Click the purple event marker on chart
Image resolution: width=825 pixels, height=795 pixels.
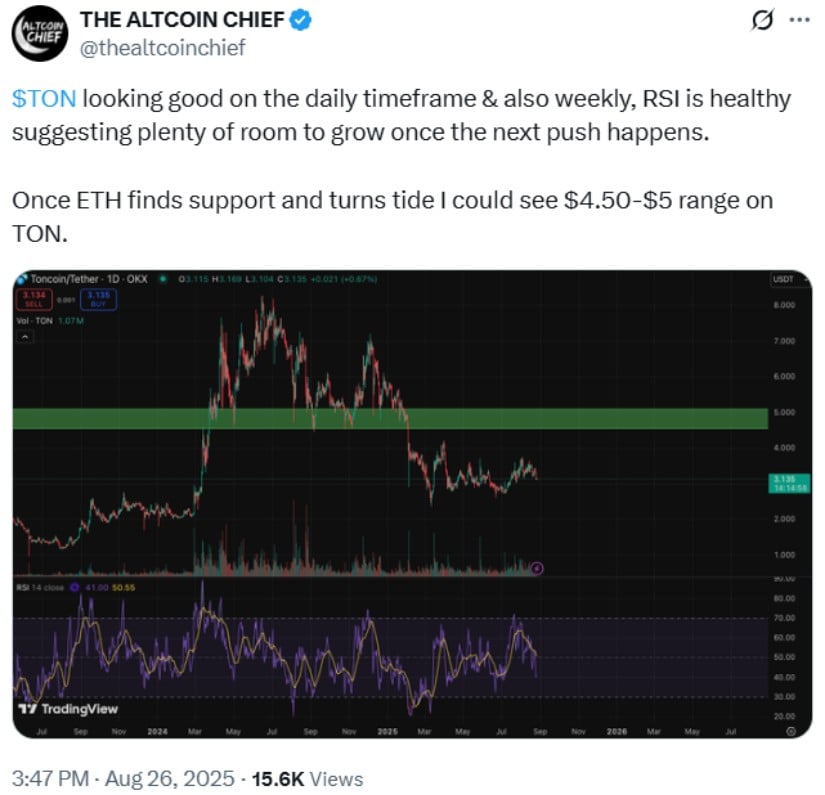537,568
